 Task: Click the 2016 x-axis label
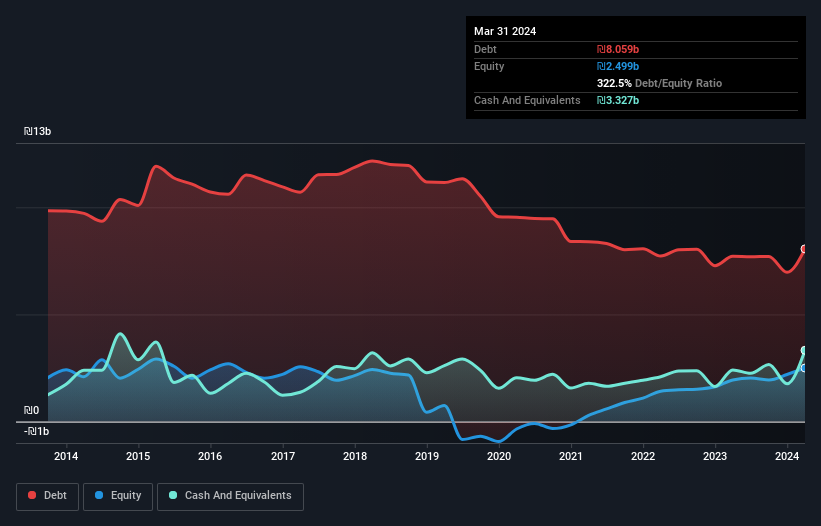tap(210, 456)
